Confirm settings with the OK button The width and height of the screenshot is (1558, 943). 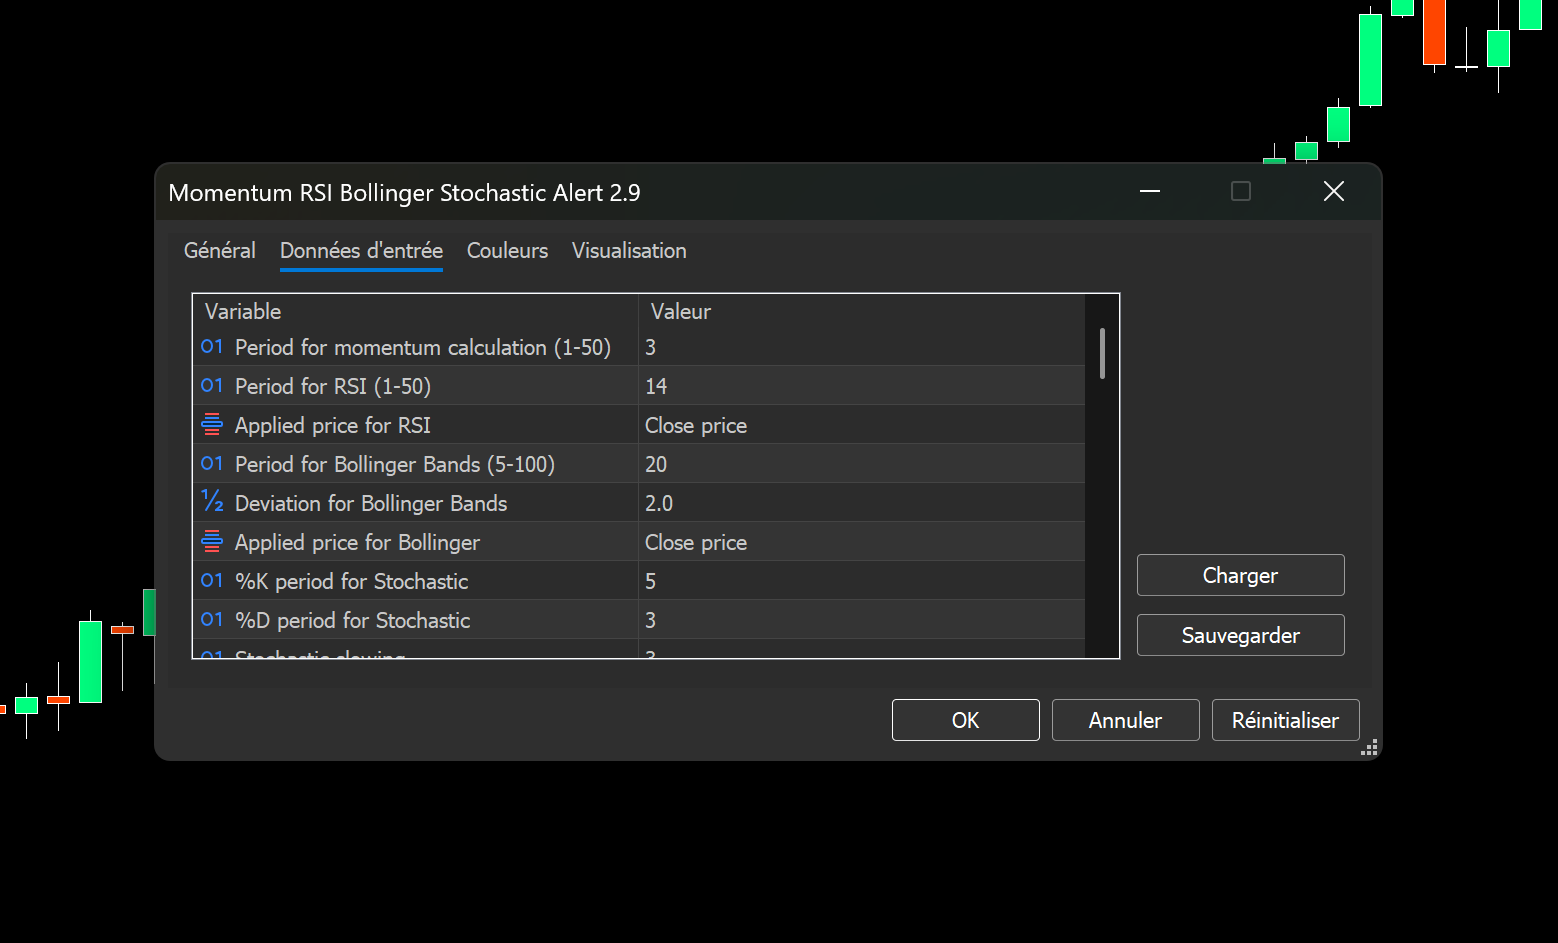coord(965,721)
